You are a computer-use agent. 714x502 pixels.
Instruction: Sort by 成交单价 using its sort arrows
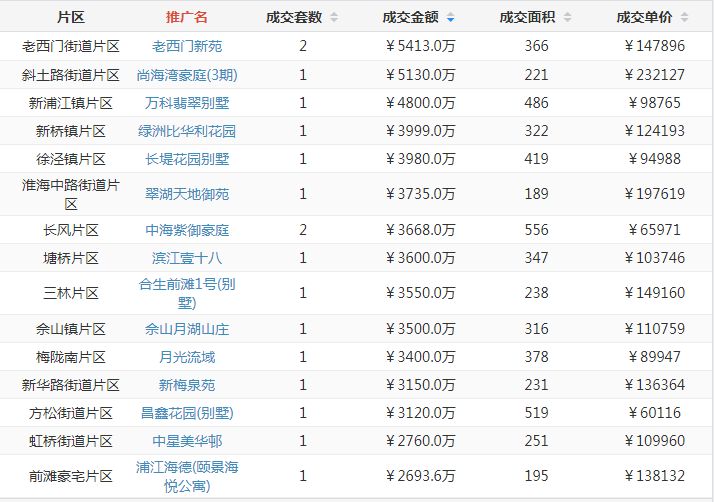pos(684,17)
